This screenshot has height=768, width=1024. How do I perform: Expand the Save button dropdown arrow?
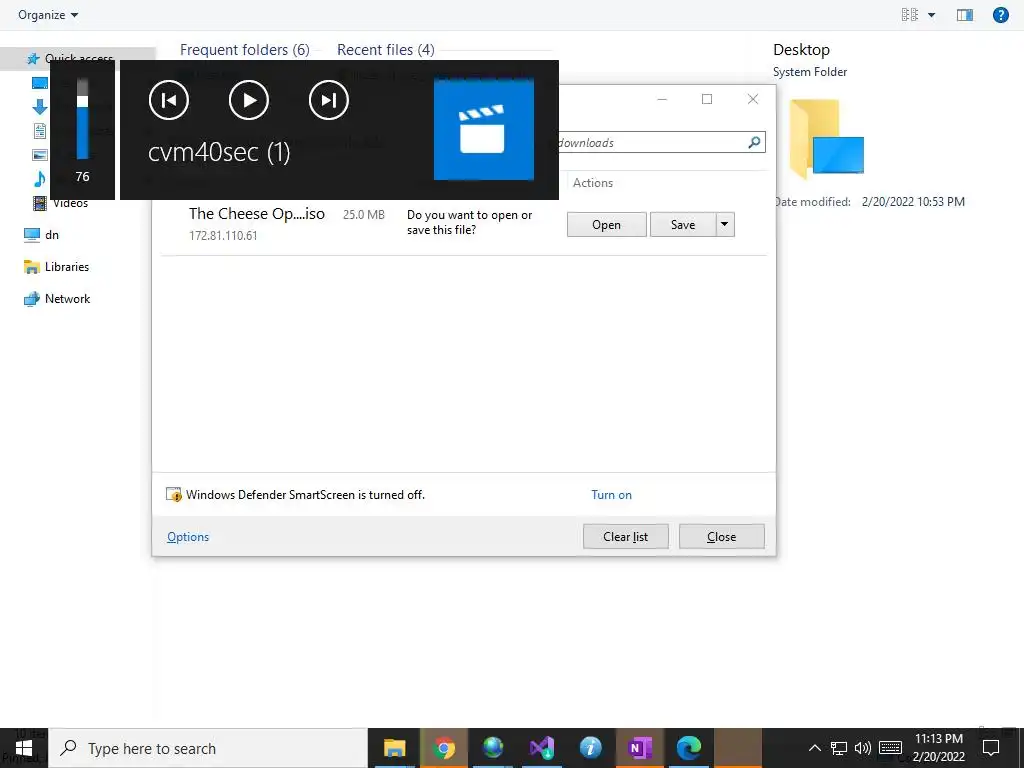[725, 225]
